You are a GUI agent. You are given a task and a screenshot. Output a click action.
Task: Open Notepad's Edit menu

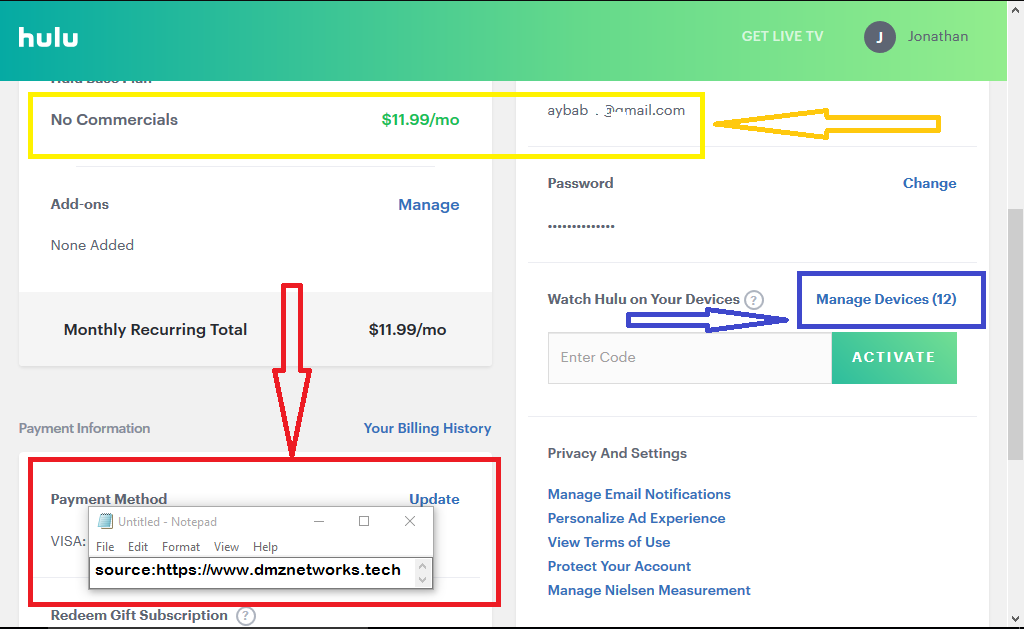click(138, 547)
